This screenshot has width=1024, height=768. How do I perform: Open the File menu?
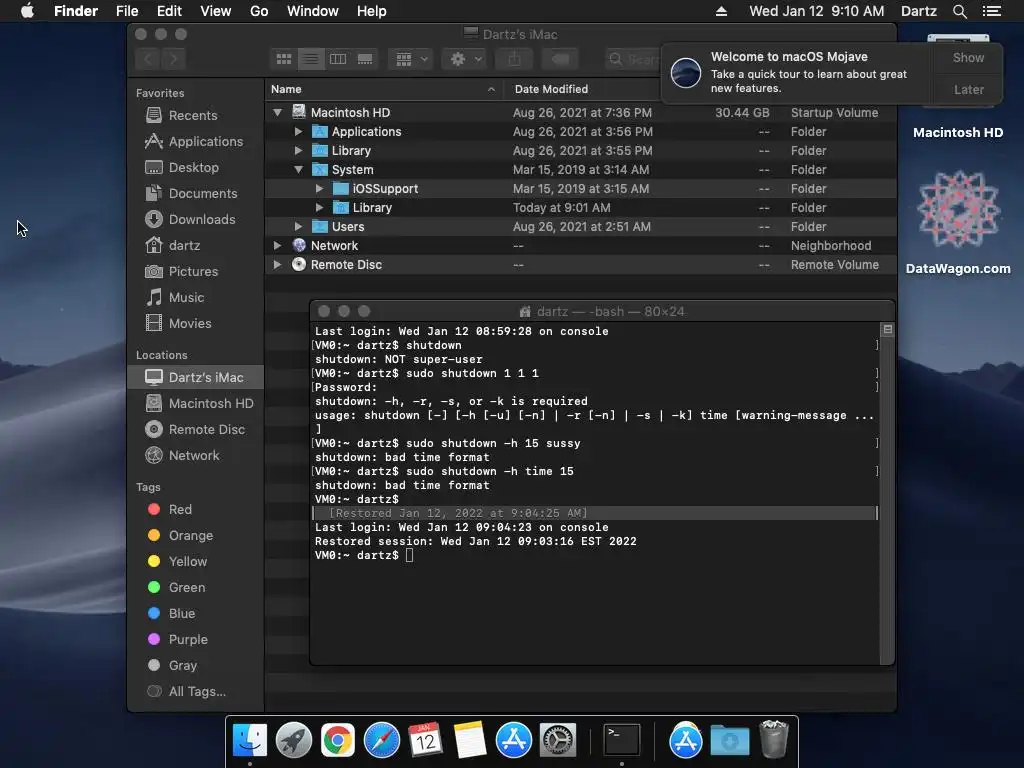click(127, 11)
